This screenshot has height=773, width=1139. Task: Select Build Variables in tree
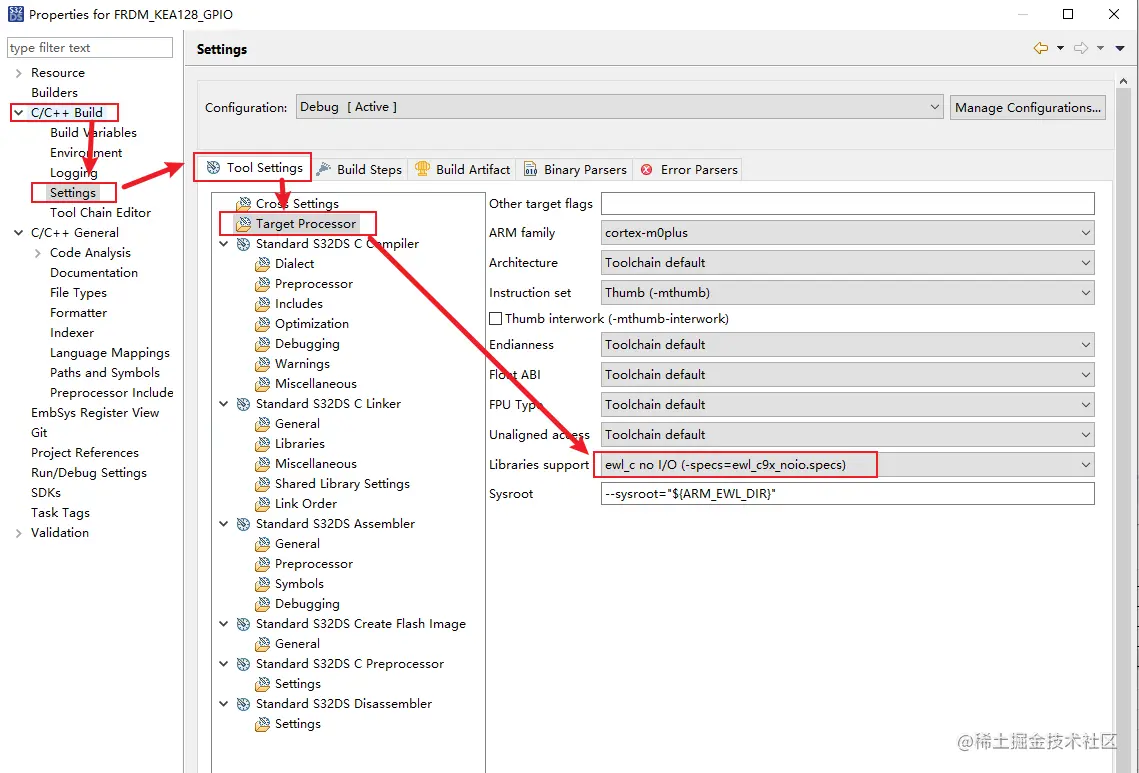click(x=93, y=133)
